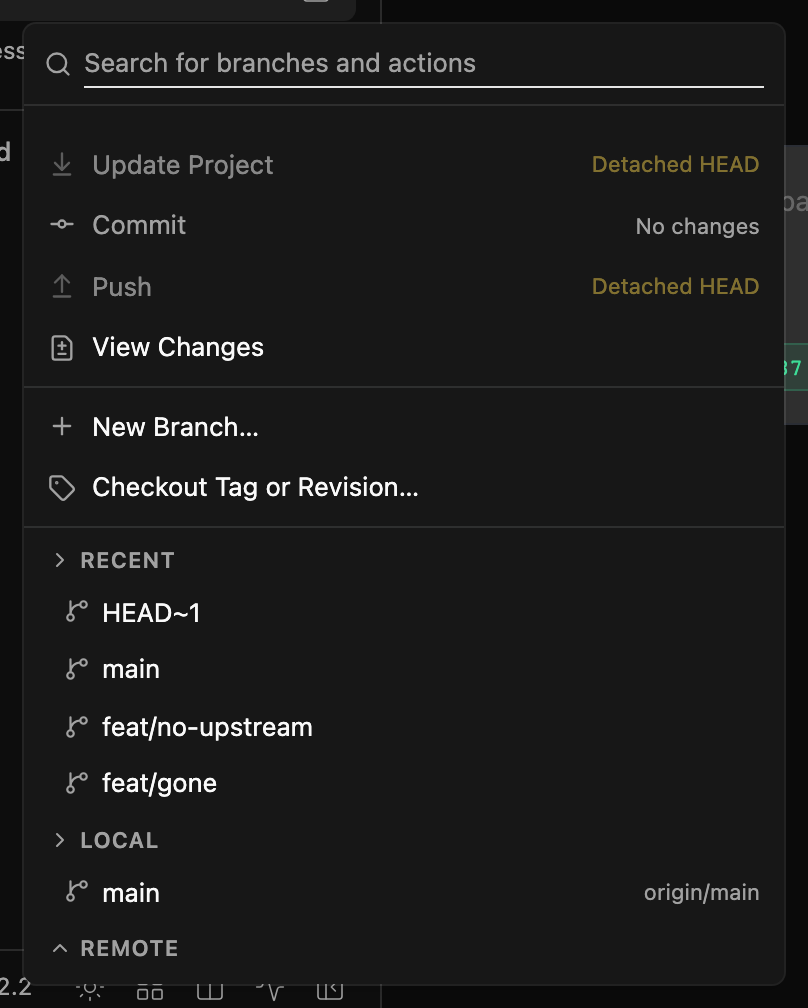Expand the LOCAL section chevron
This screenshot has width=808, height=1008.
(60, 840)
